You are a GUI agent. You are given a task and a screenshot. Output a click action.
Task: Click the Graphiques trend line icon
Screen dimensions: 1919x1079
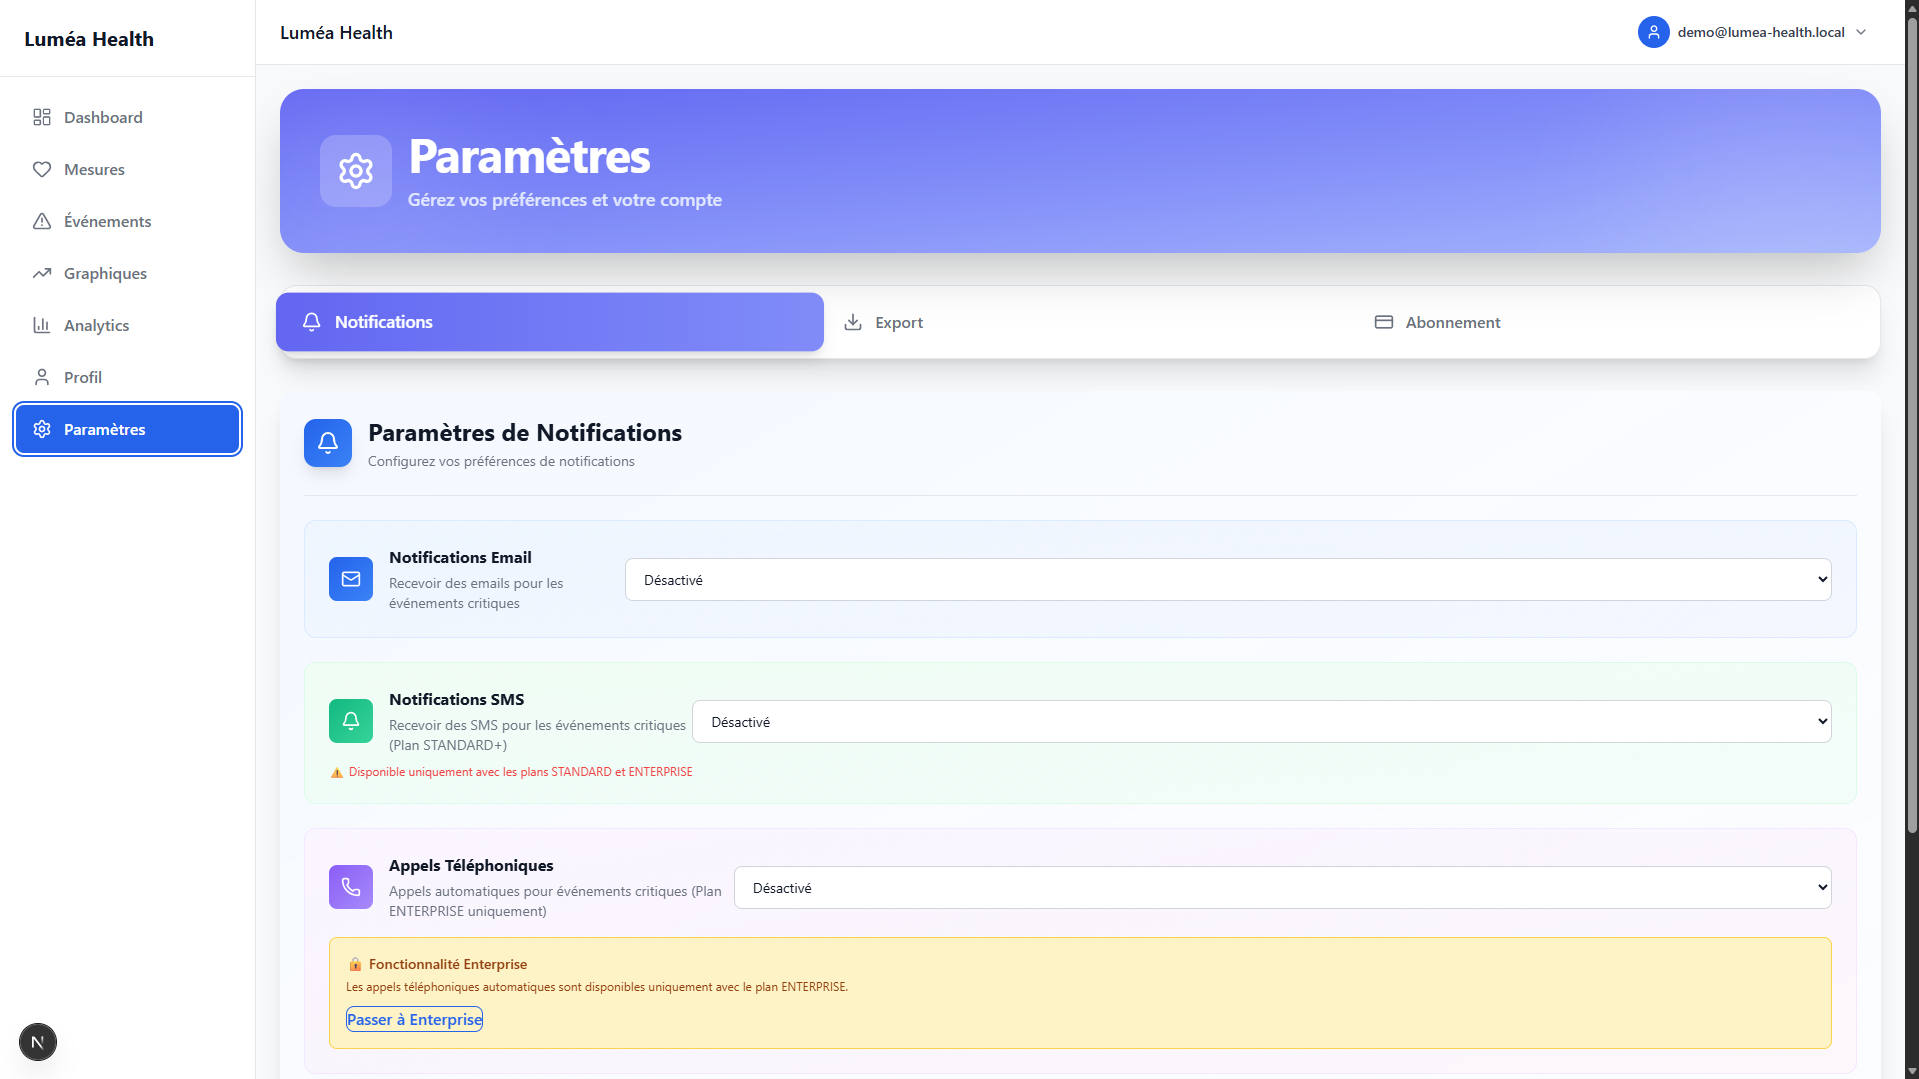point(42,273)
